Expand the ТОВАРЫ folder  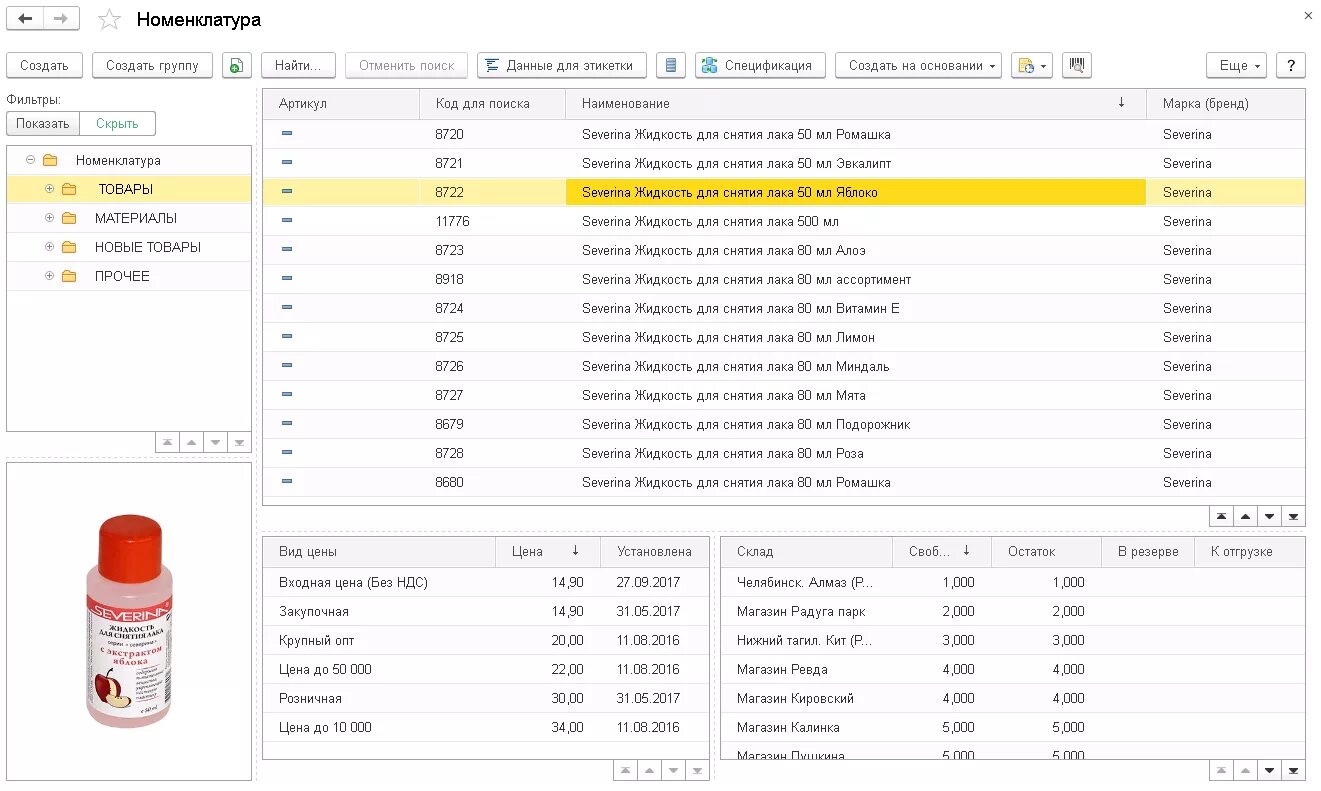[x=49, y=189]
